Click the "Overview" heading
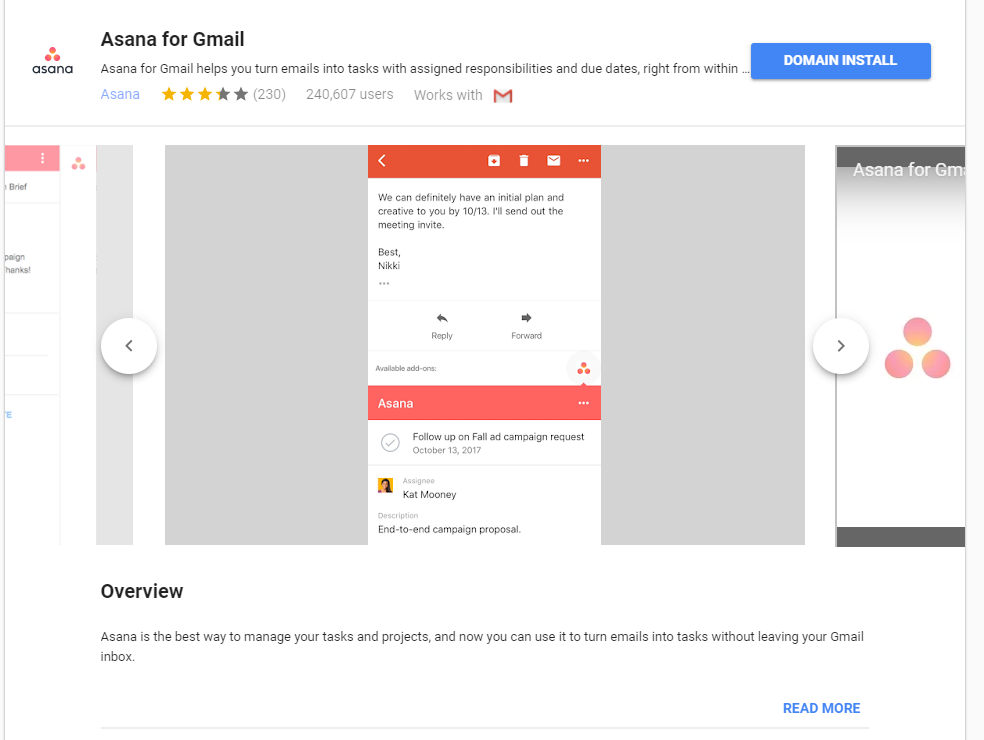The image size is (984, 740). tap(142, 591)
